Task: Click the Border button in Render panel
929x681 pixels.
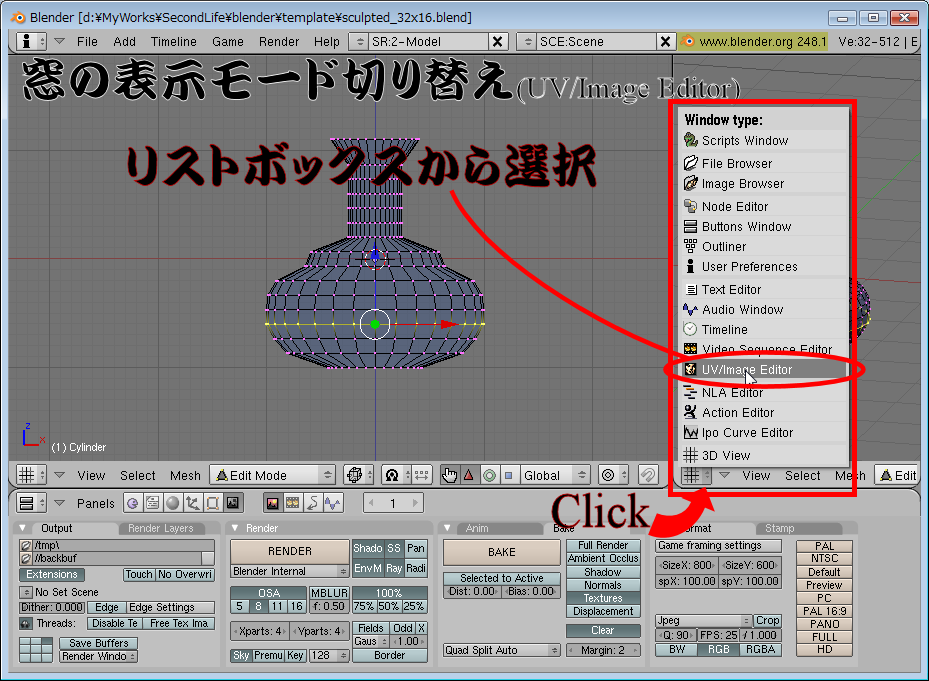Action: (x=390, y=656)
